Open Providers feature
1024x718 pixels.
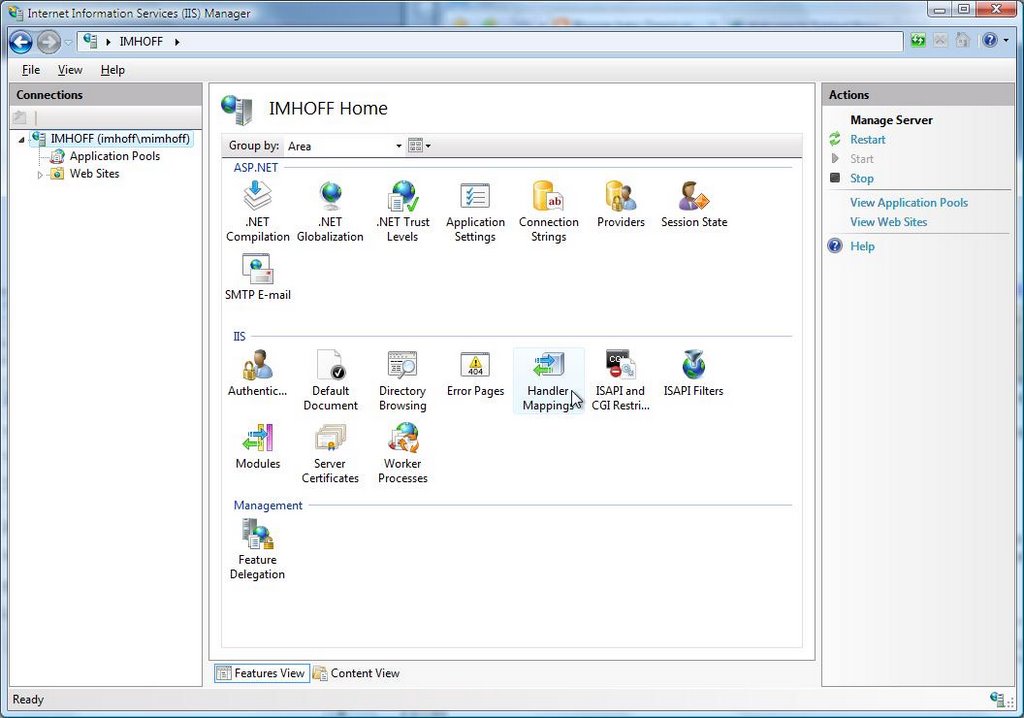pos(620,204)
